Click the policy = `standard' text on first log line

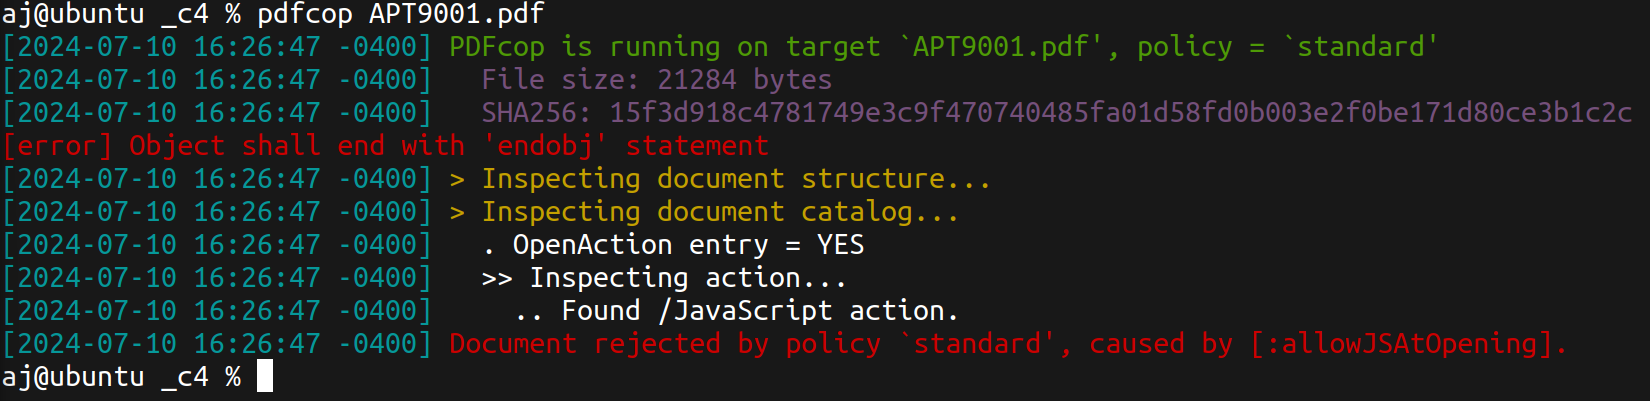(x=1289, y=47)
